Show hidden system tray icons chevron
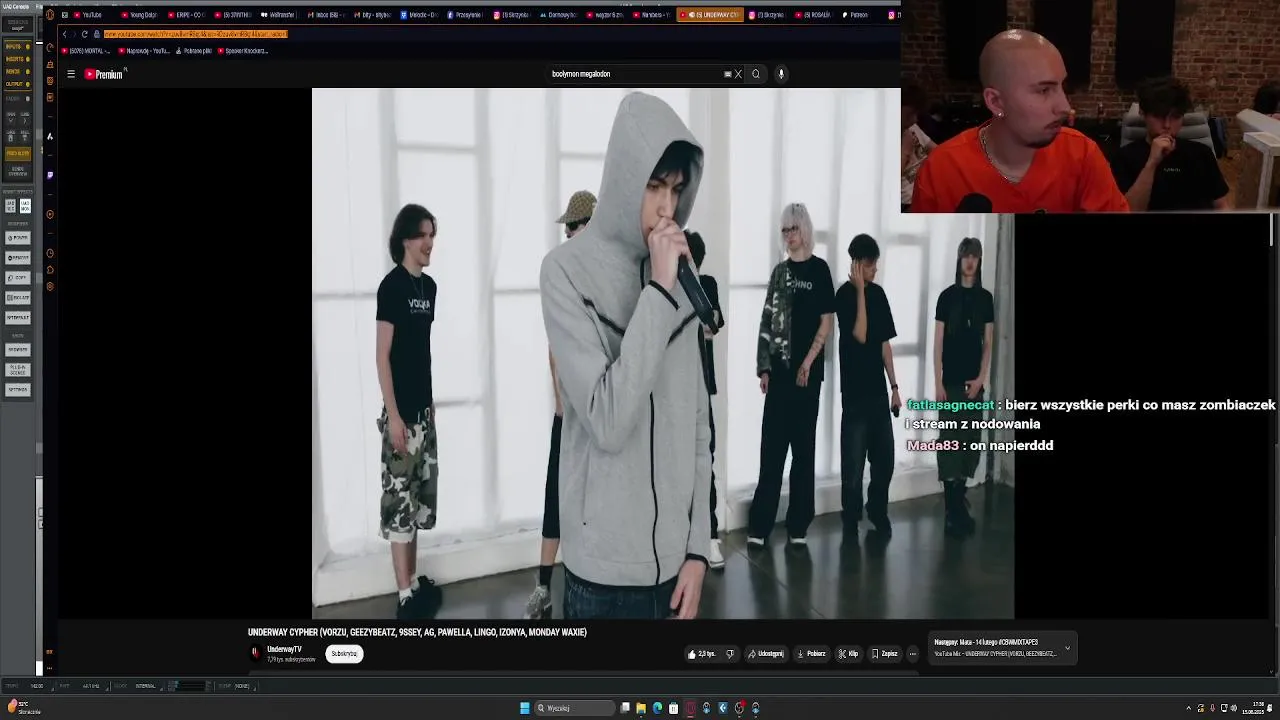The image size is (1280, 720). [1187, 708]
